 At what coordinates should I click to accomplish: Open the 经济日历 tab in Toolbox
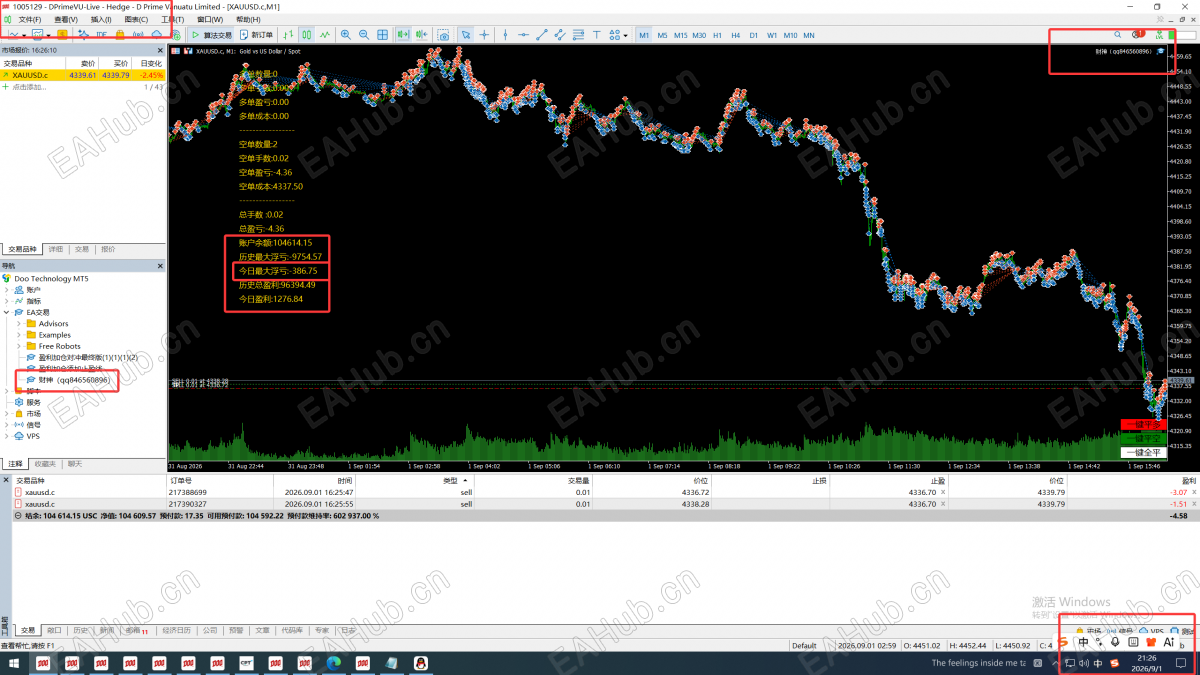(176, 631)
